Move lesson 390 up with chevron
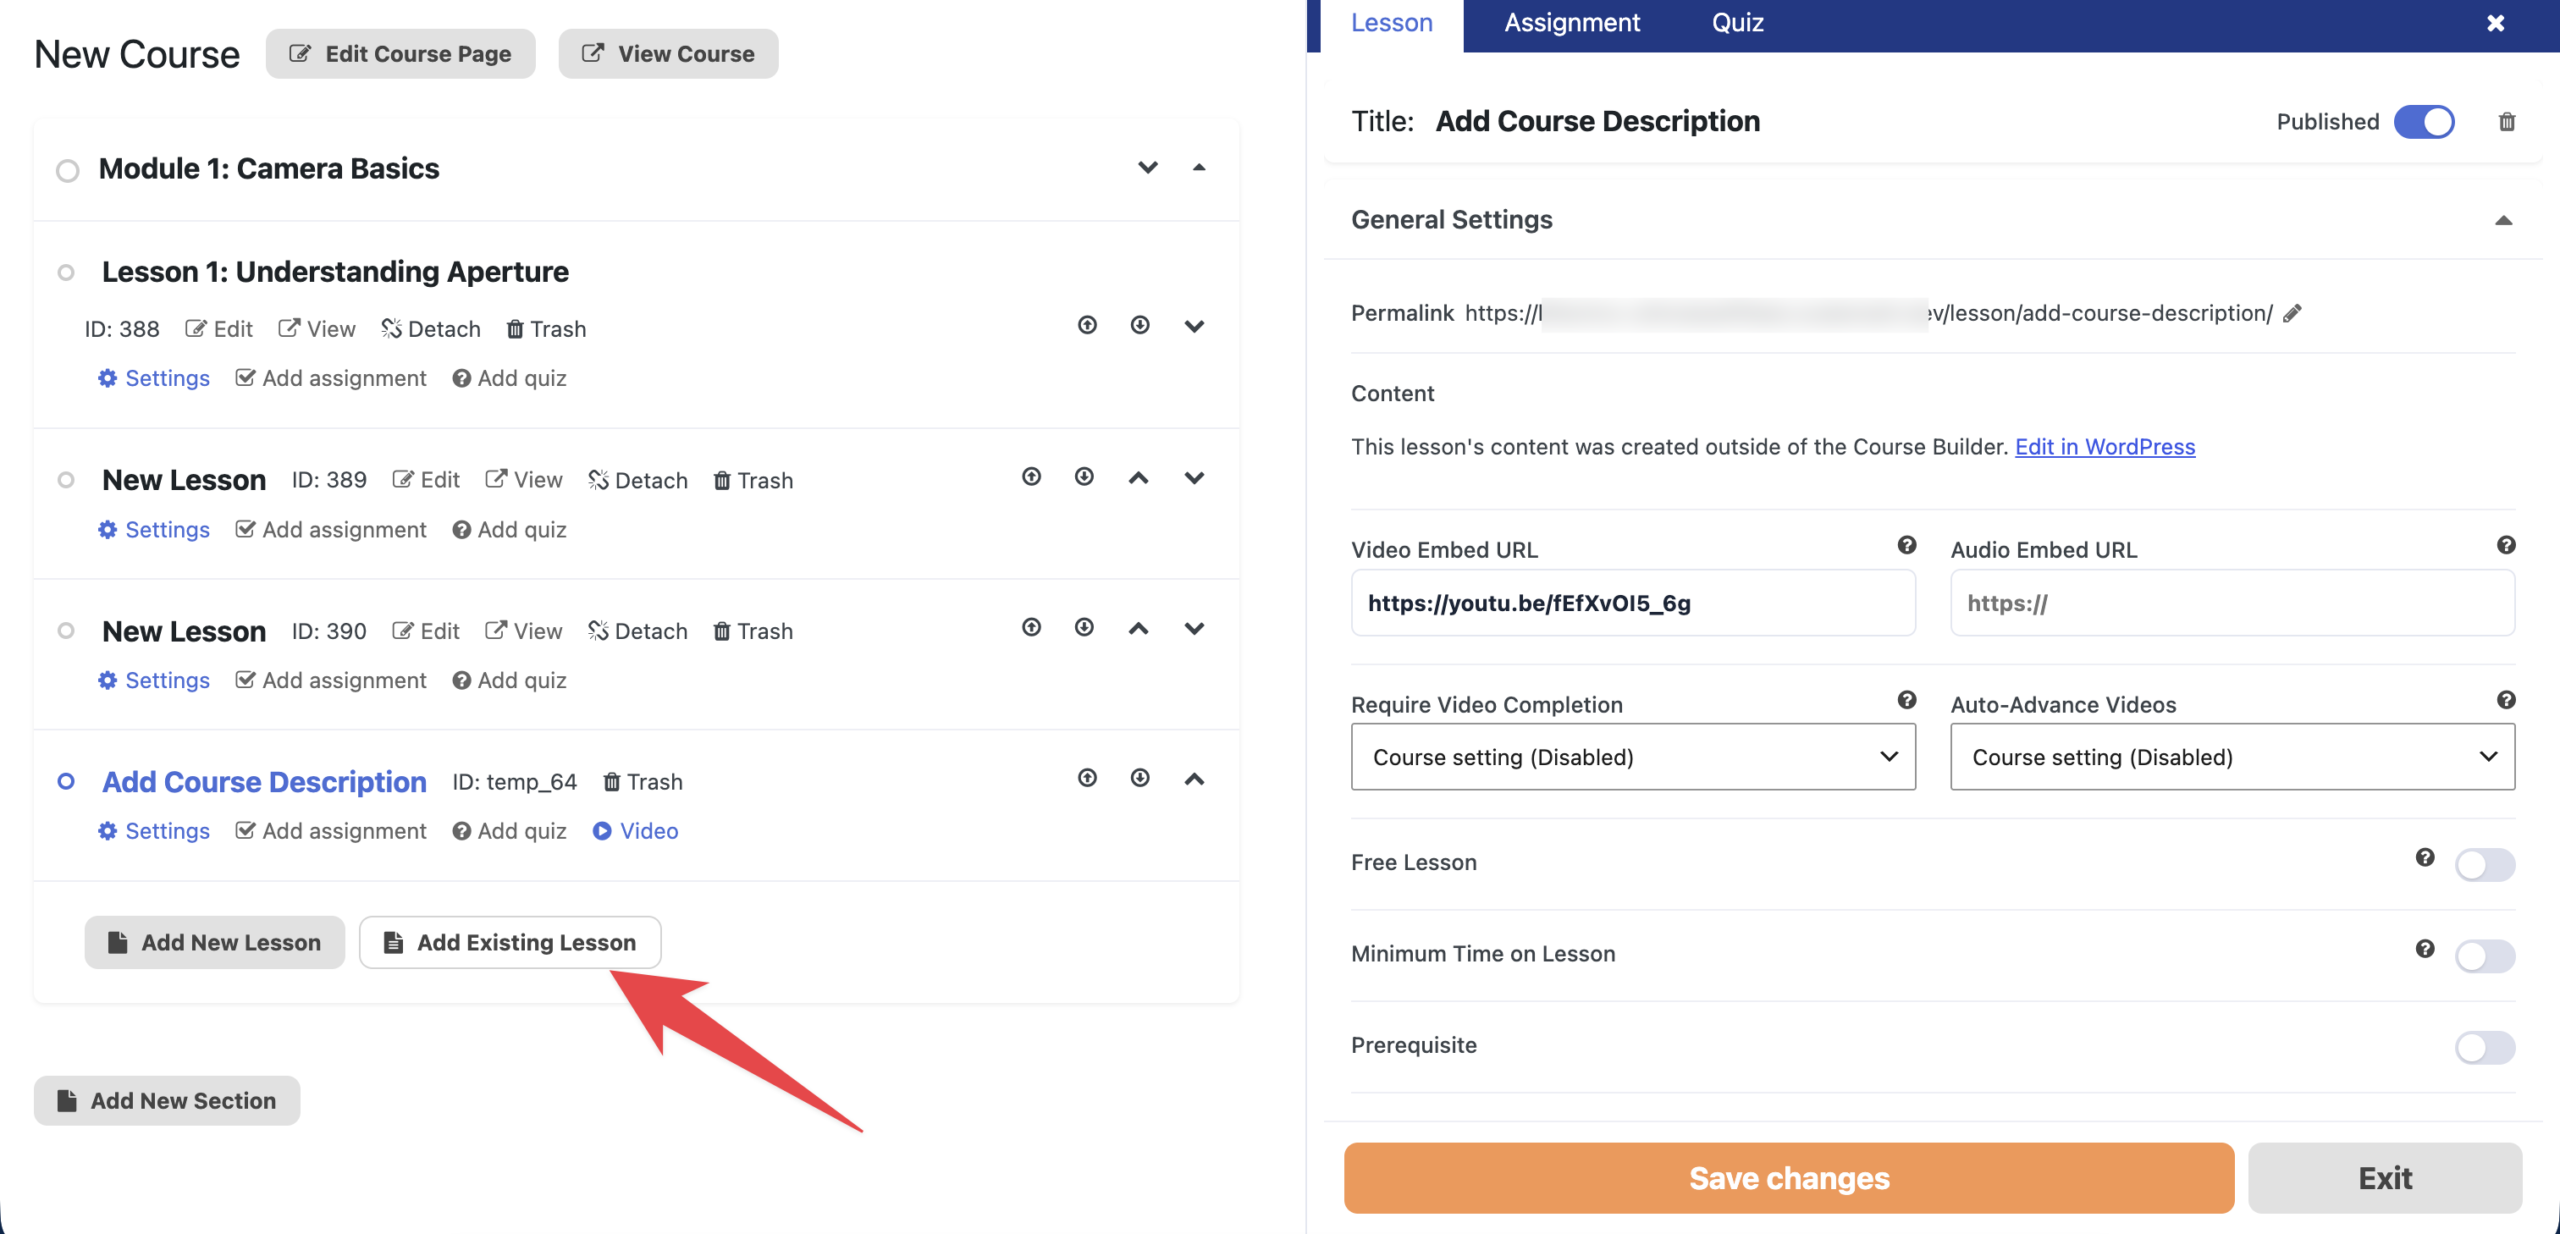This screenshot has height=1234, width=2560. tap(1138, 628)
